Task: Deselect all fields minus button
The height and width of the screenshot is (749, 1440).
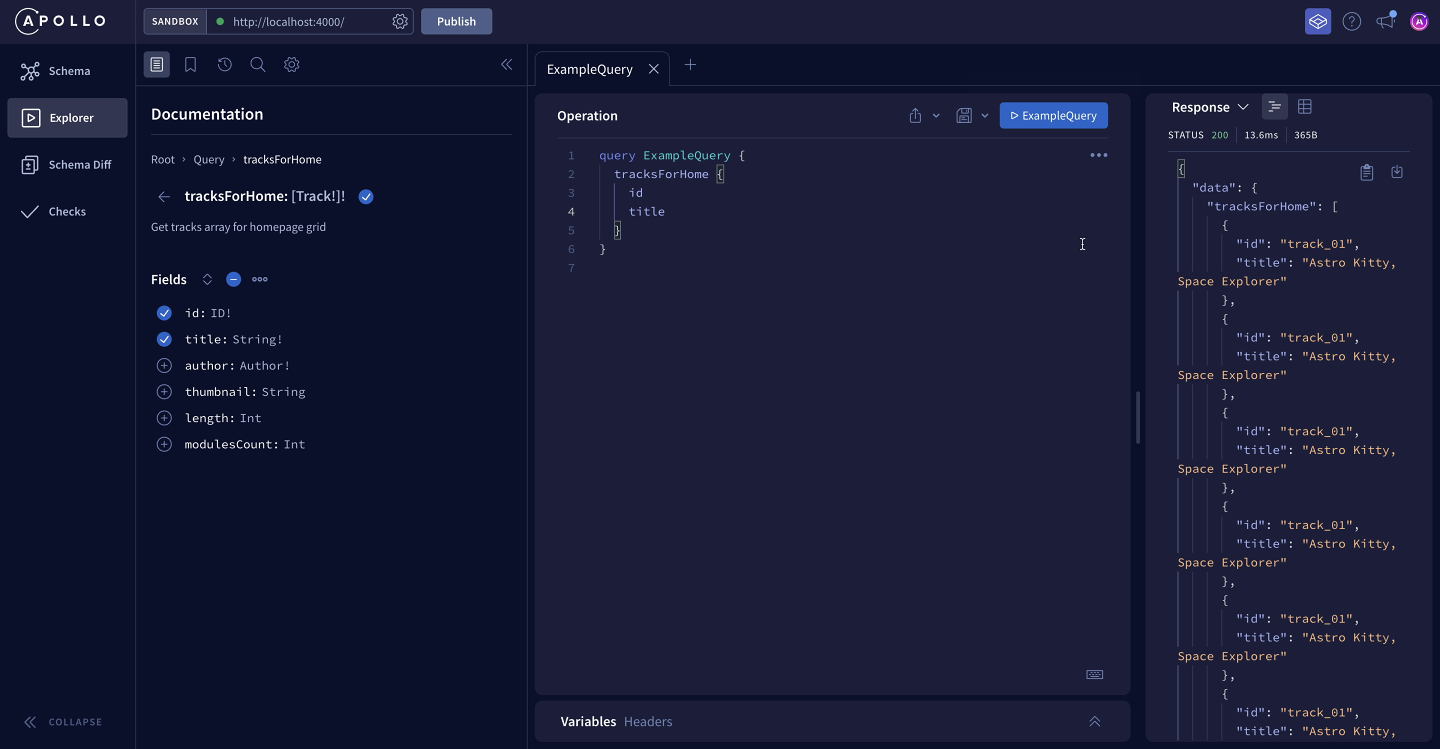Action: point(233,280)
